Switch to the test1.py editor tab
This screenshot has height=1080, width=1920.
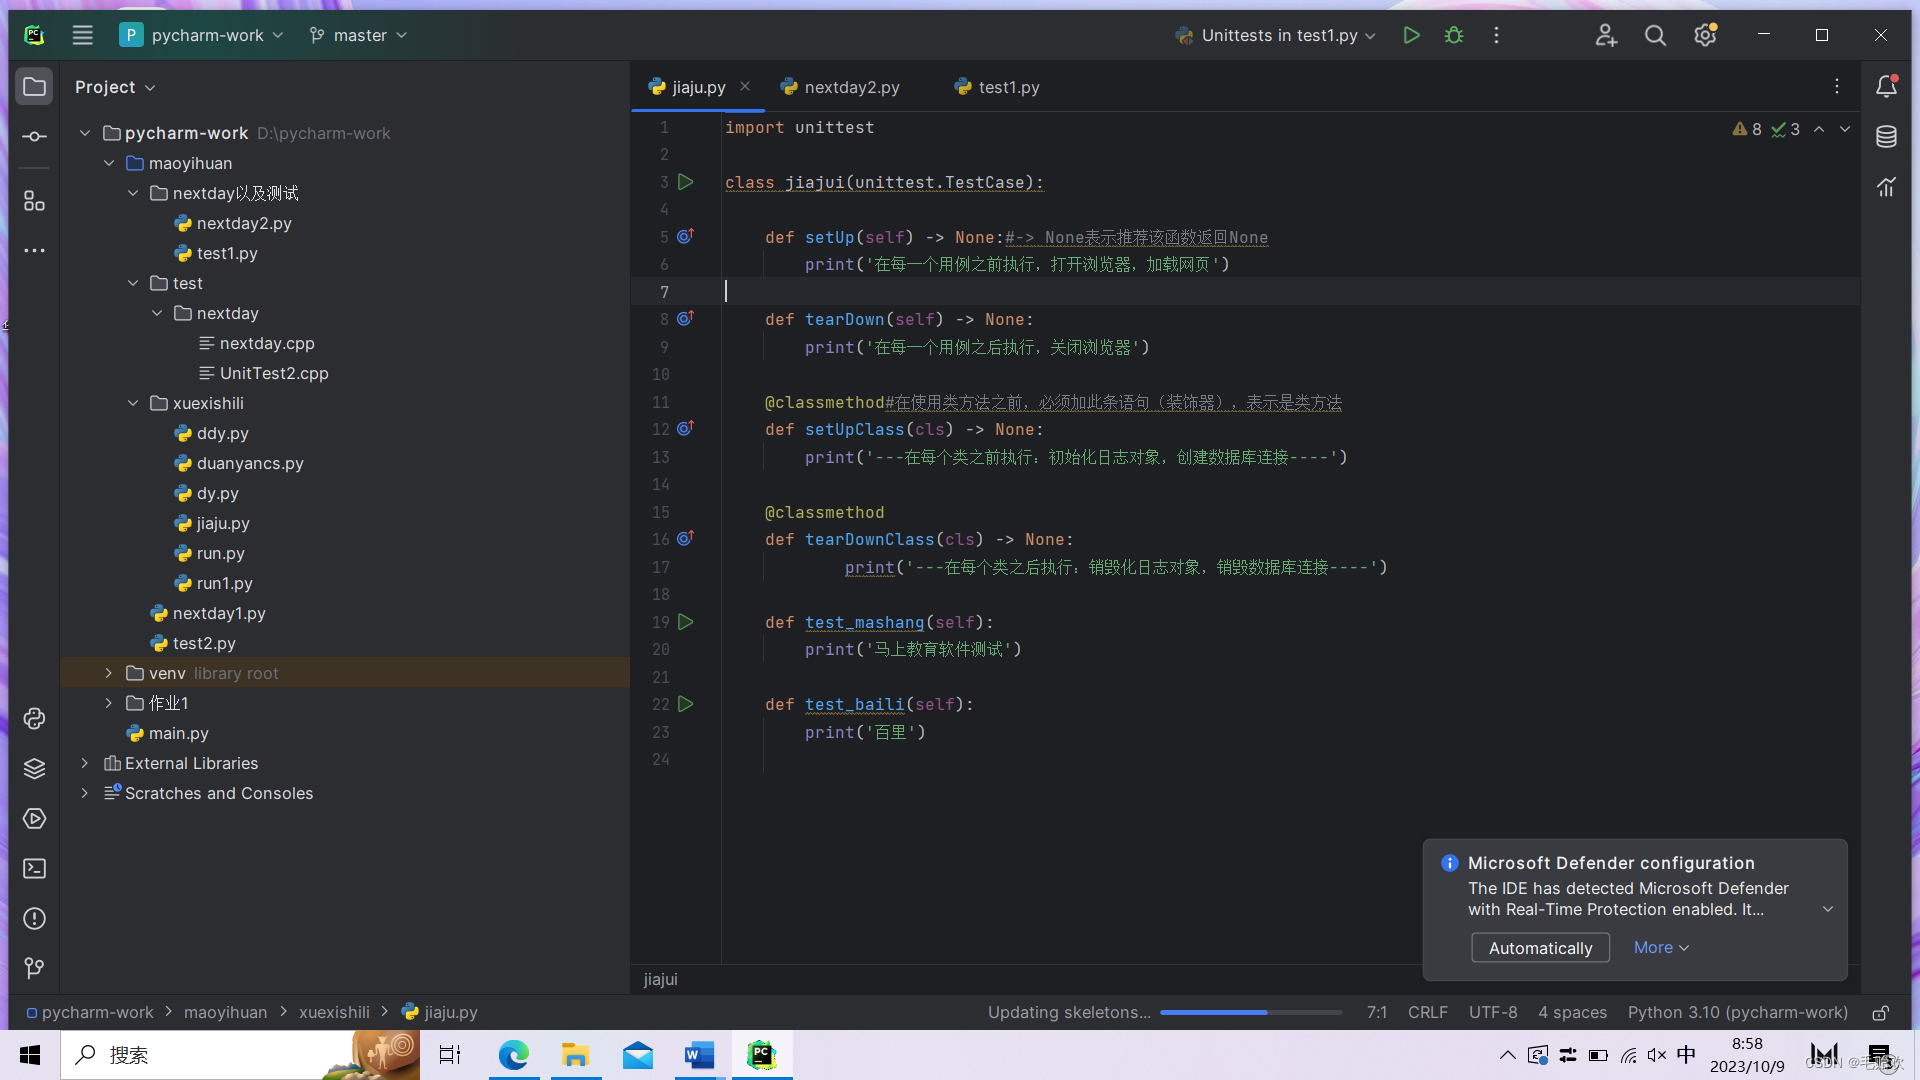[1008, 87]
